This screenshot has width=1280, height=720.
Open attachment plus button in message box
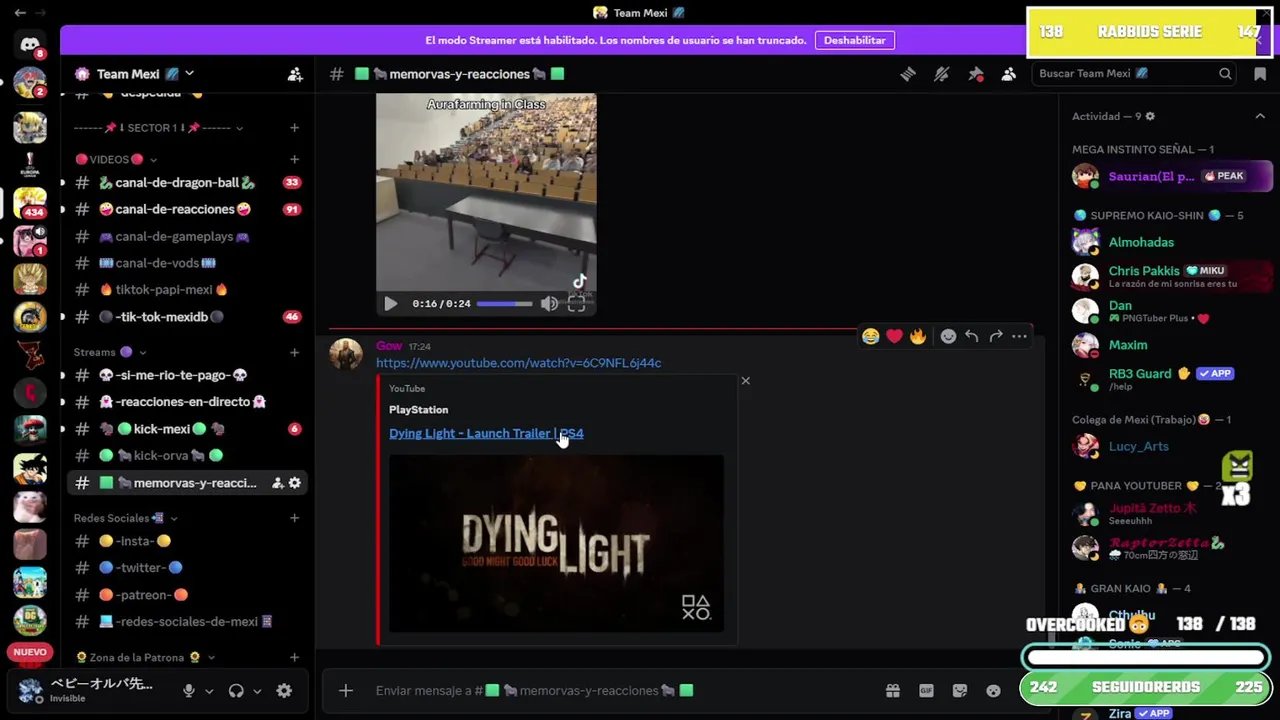[346, 690]
